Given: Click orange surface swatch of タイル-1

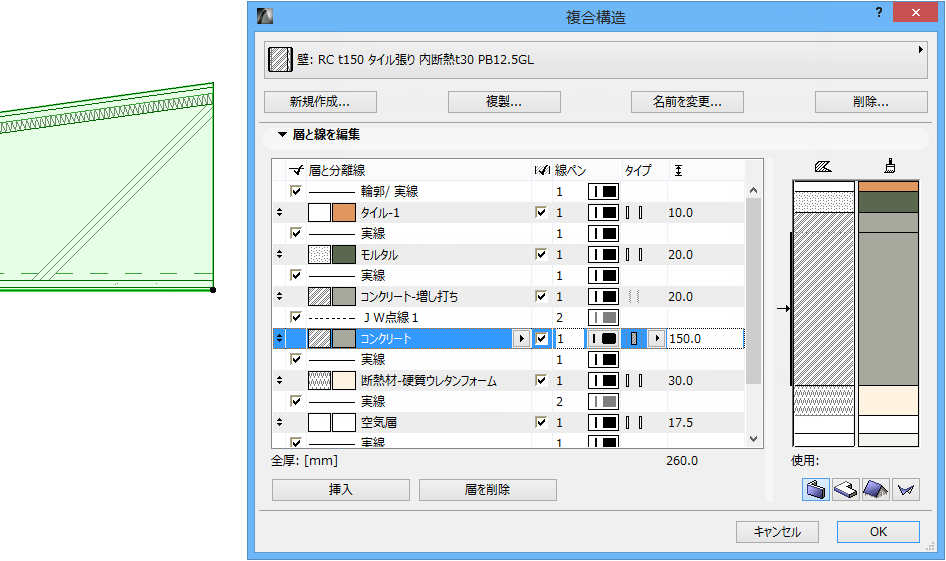Looking at the screenshot, I should [344, 212].
